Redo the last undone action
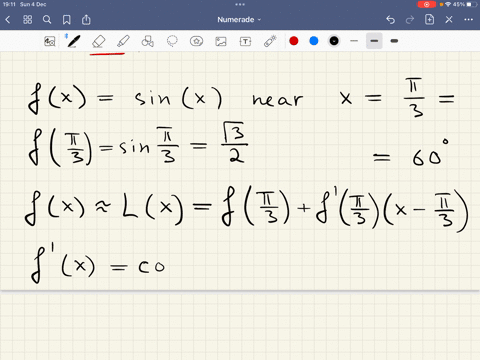 click(x=410, y=20)
